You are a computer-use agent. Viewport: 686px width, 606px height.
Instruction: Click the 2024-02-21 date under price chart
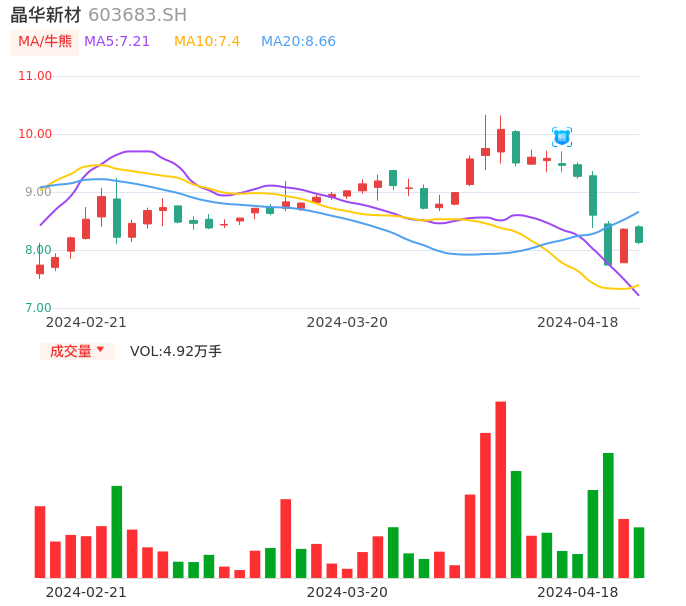click(86, 322)
